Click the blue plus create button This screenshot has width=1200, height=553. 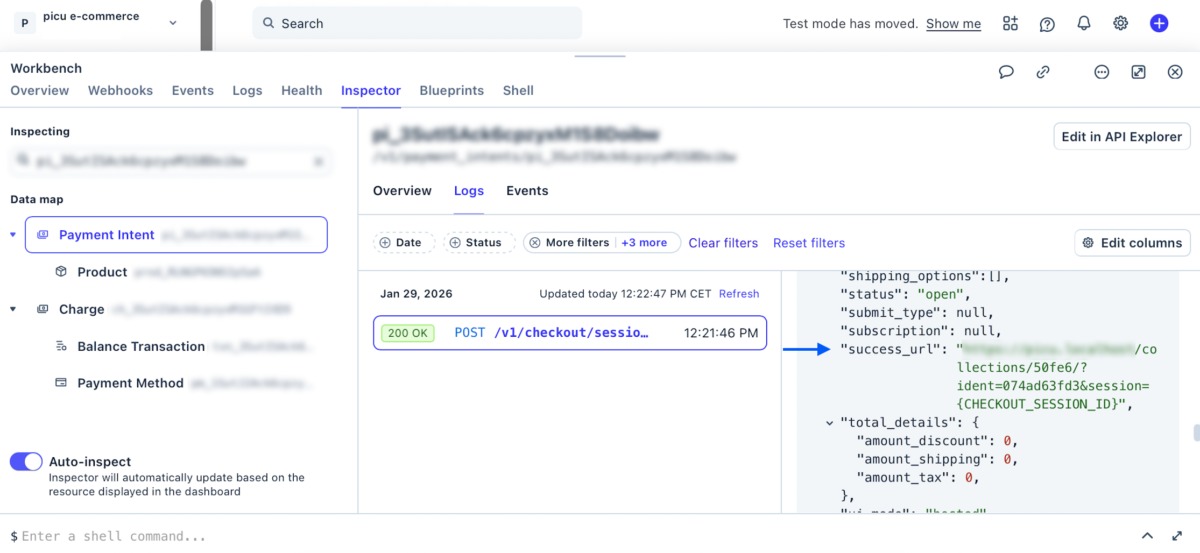[x=1158, y=23]
